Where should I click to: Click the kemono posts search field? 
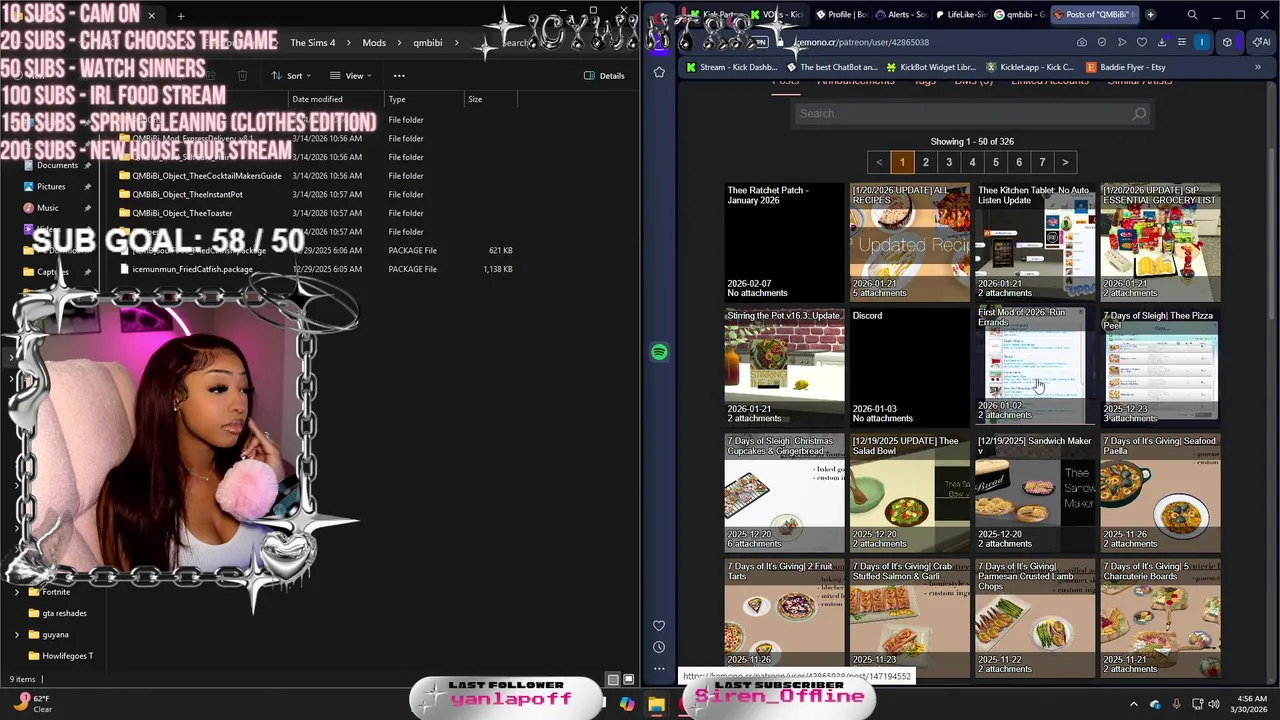coord(972,114)
